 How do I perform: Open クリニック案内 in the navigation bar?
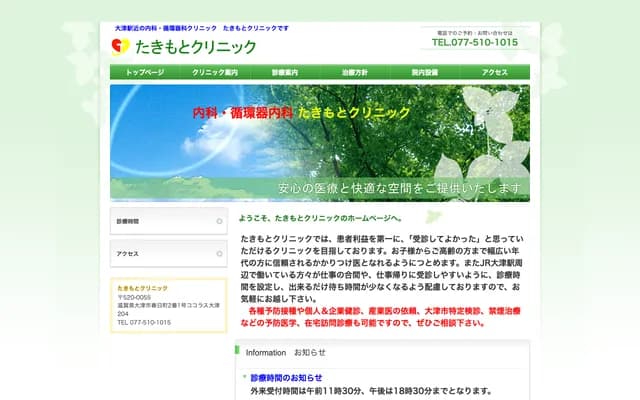215,73
